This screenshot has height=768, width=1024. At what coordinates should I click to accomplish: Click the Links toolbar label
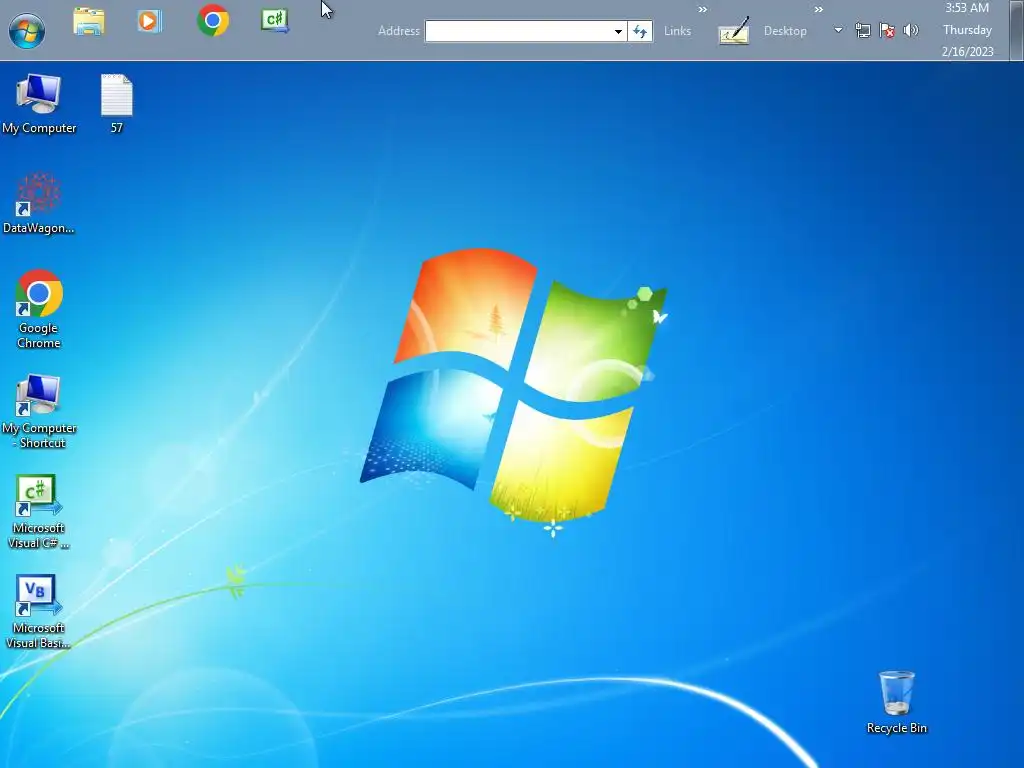pyautogui.click(x=677, y=31)
